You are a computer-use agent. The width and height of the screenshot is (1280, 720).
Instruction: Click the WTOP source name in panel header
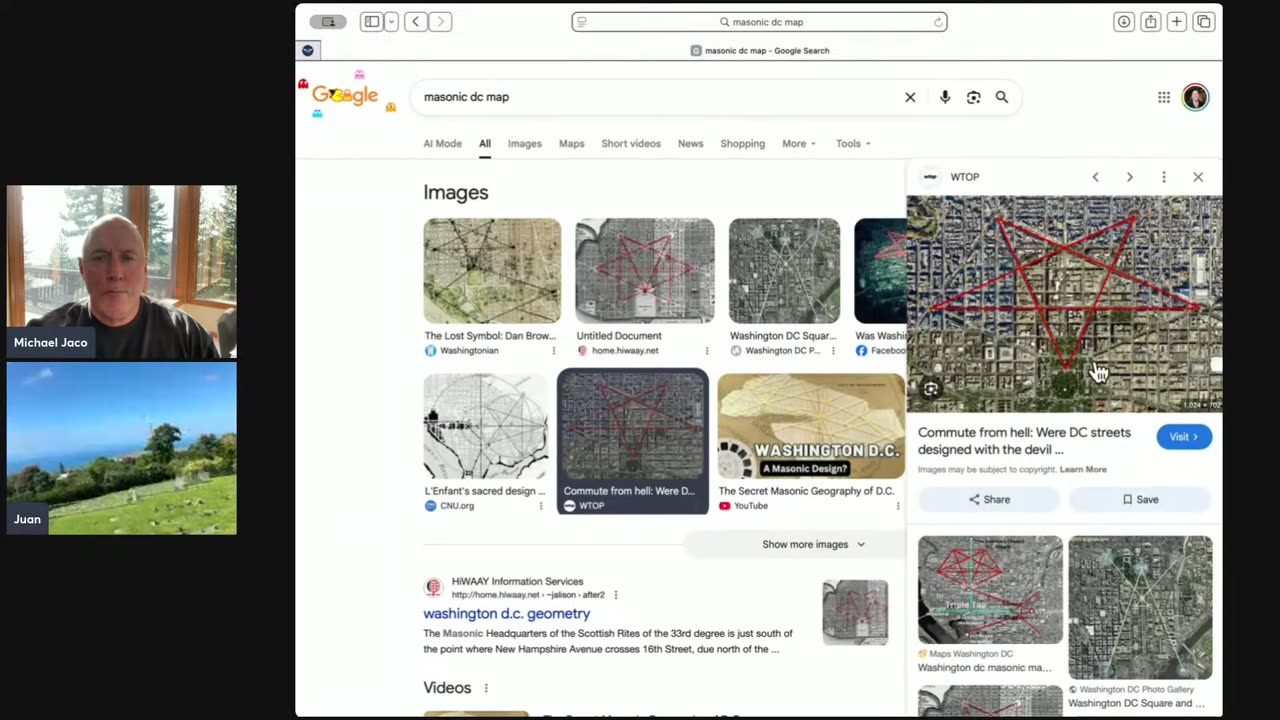coord(965,177)
